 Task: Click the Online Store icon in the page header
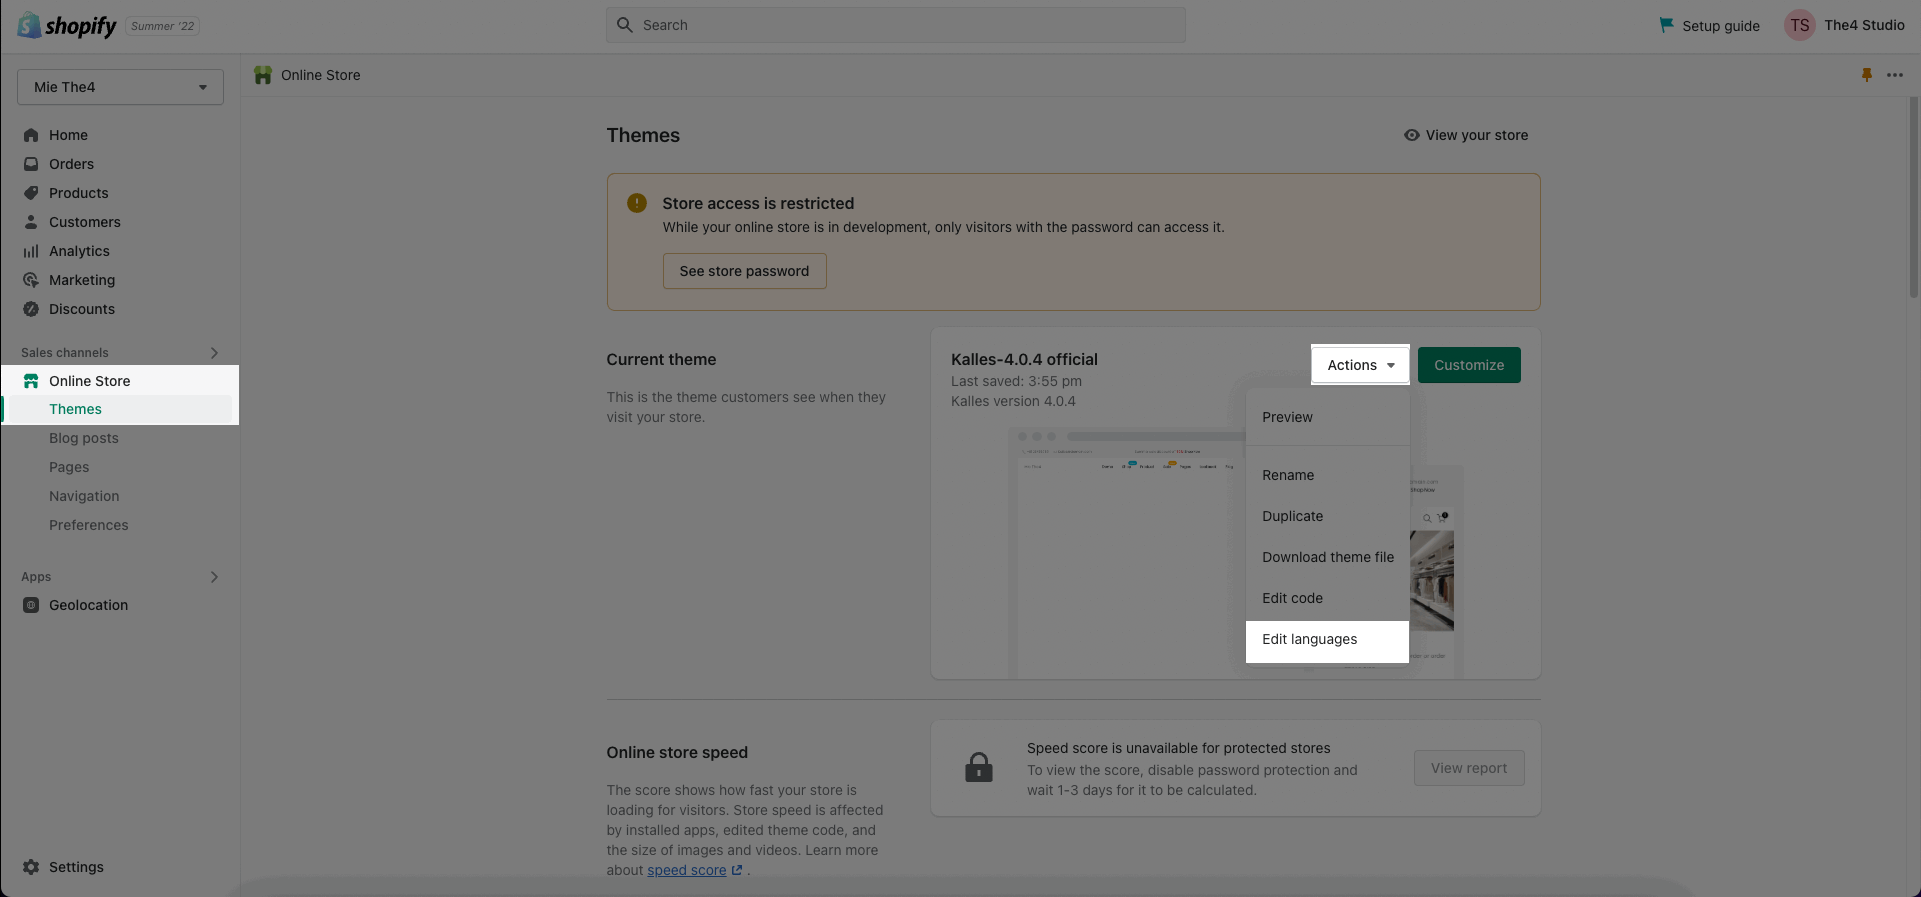click(x=263, y=75)
